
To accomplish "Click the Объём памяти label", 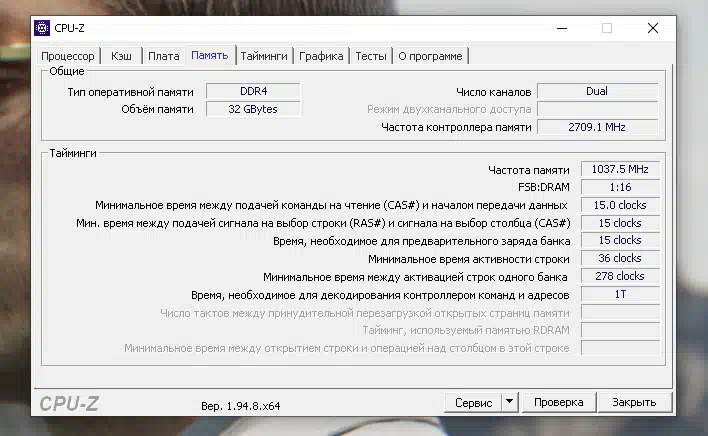I will (157, 109).
